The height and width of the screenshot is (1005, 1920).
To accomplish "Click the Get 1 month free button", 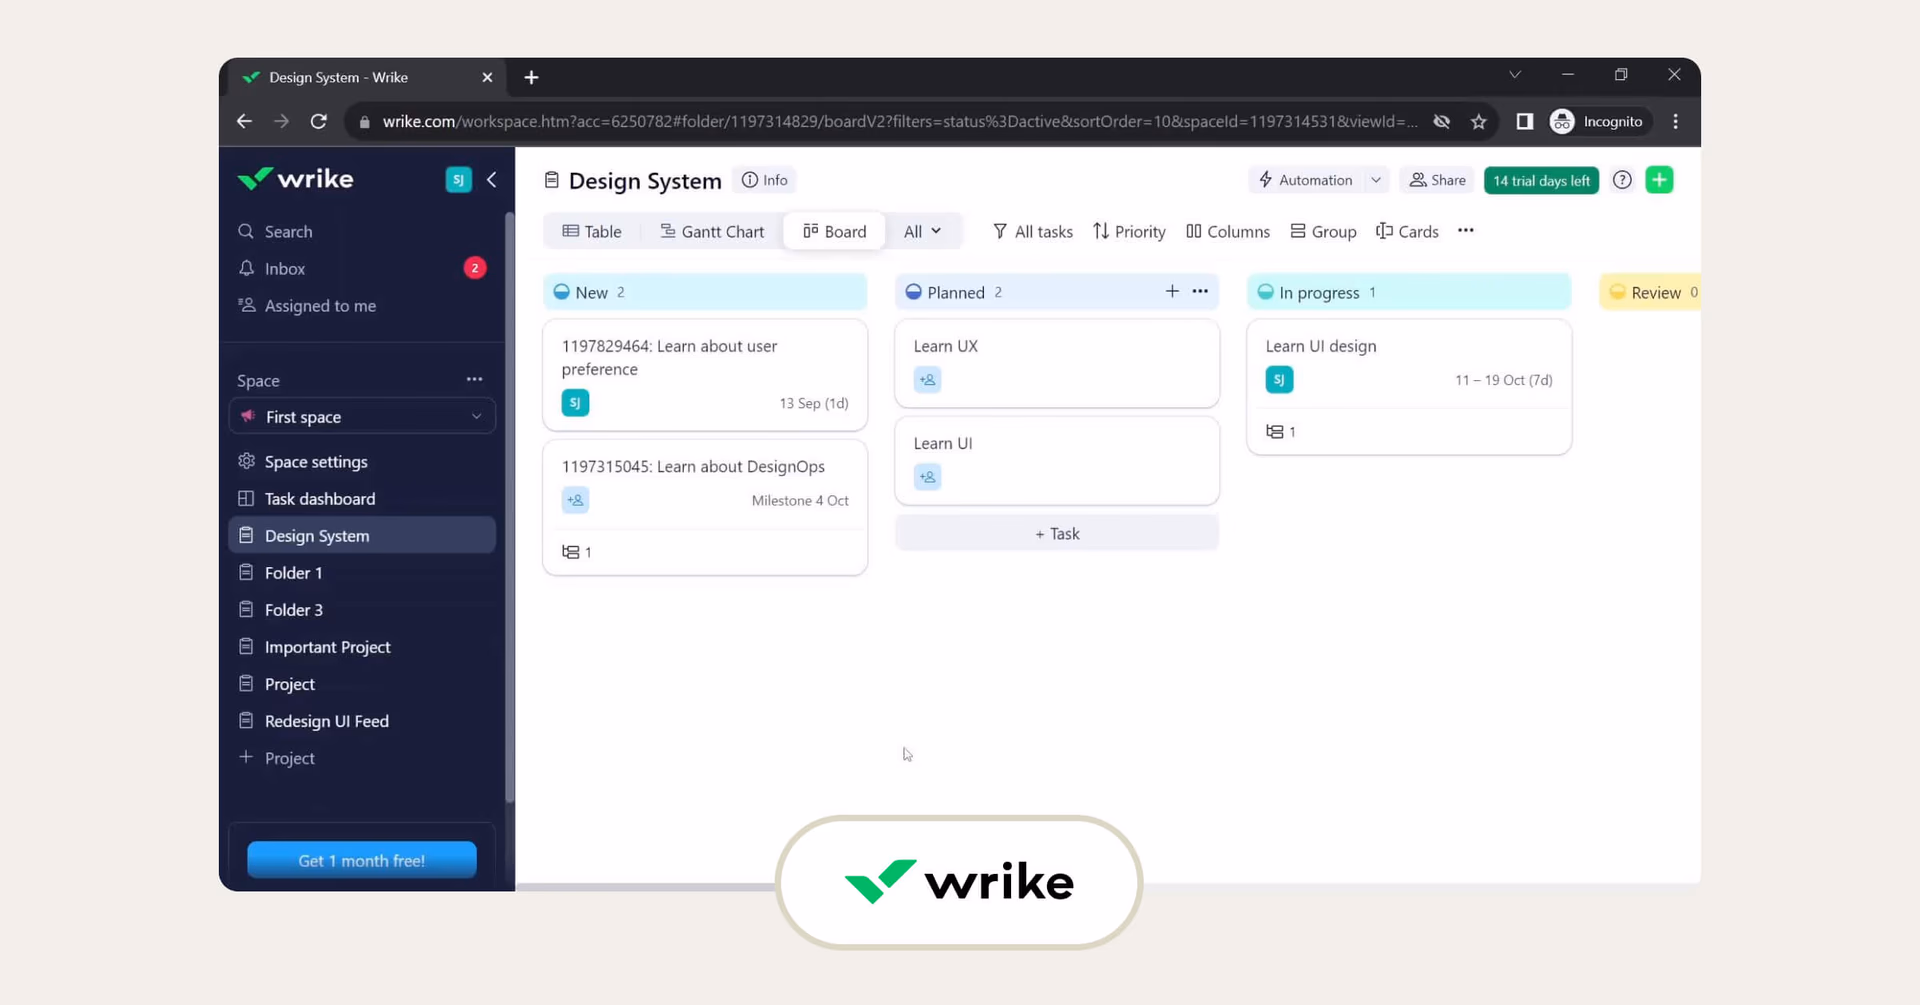I will (x=361, y=859).
